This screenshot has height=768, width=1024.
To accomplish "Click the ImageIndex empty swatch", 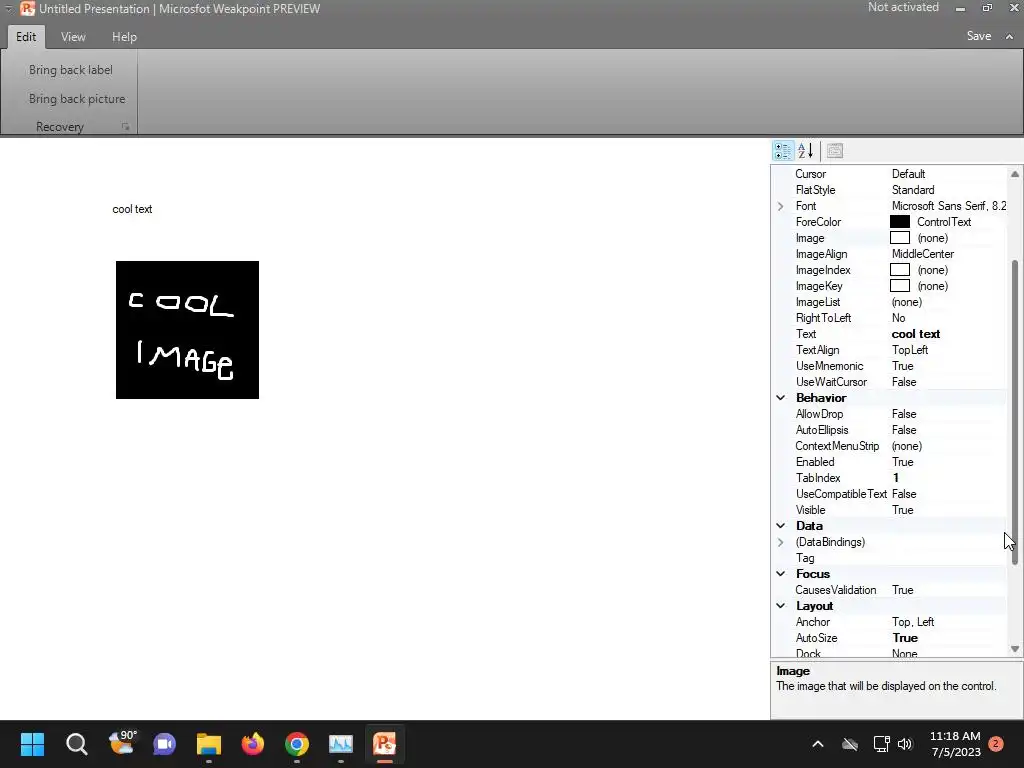I will [899, 270].
